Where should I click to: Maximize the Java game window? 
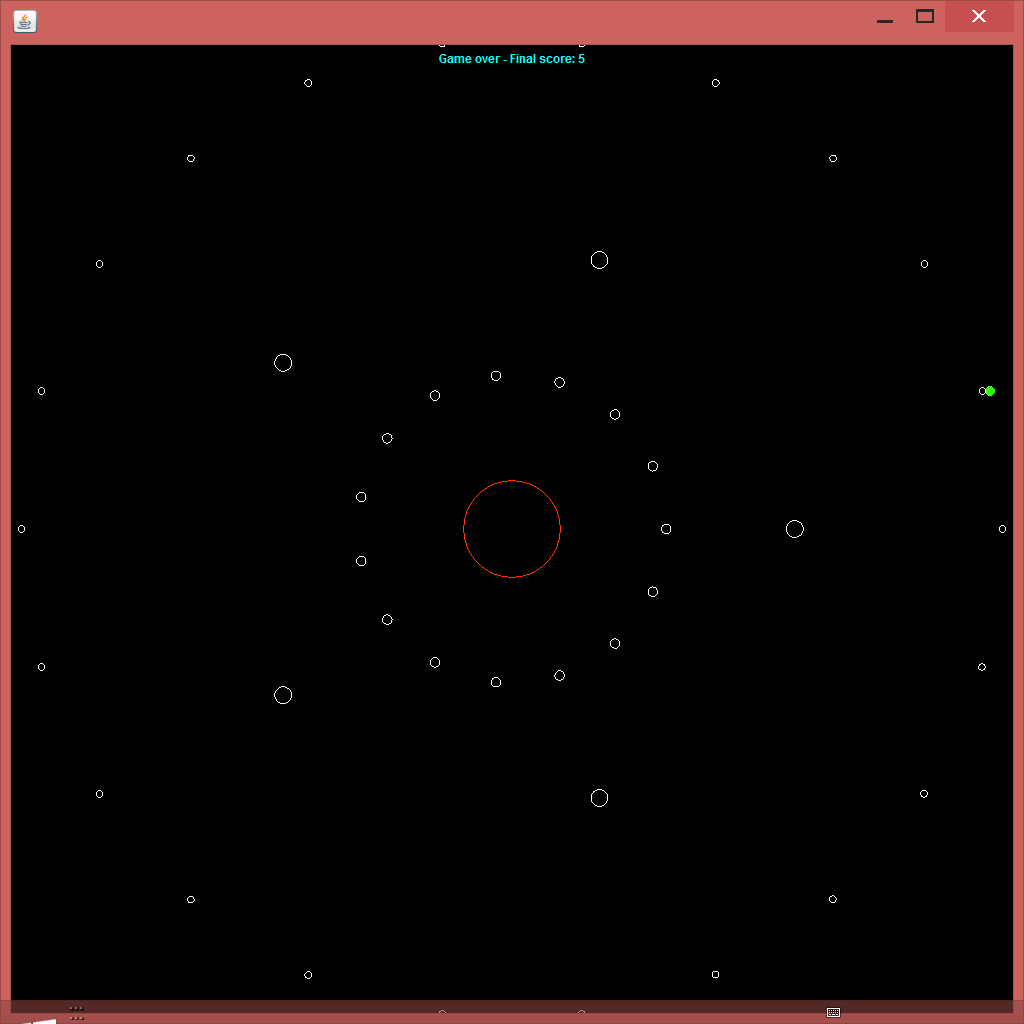point(925,16)
